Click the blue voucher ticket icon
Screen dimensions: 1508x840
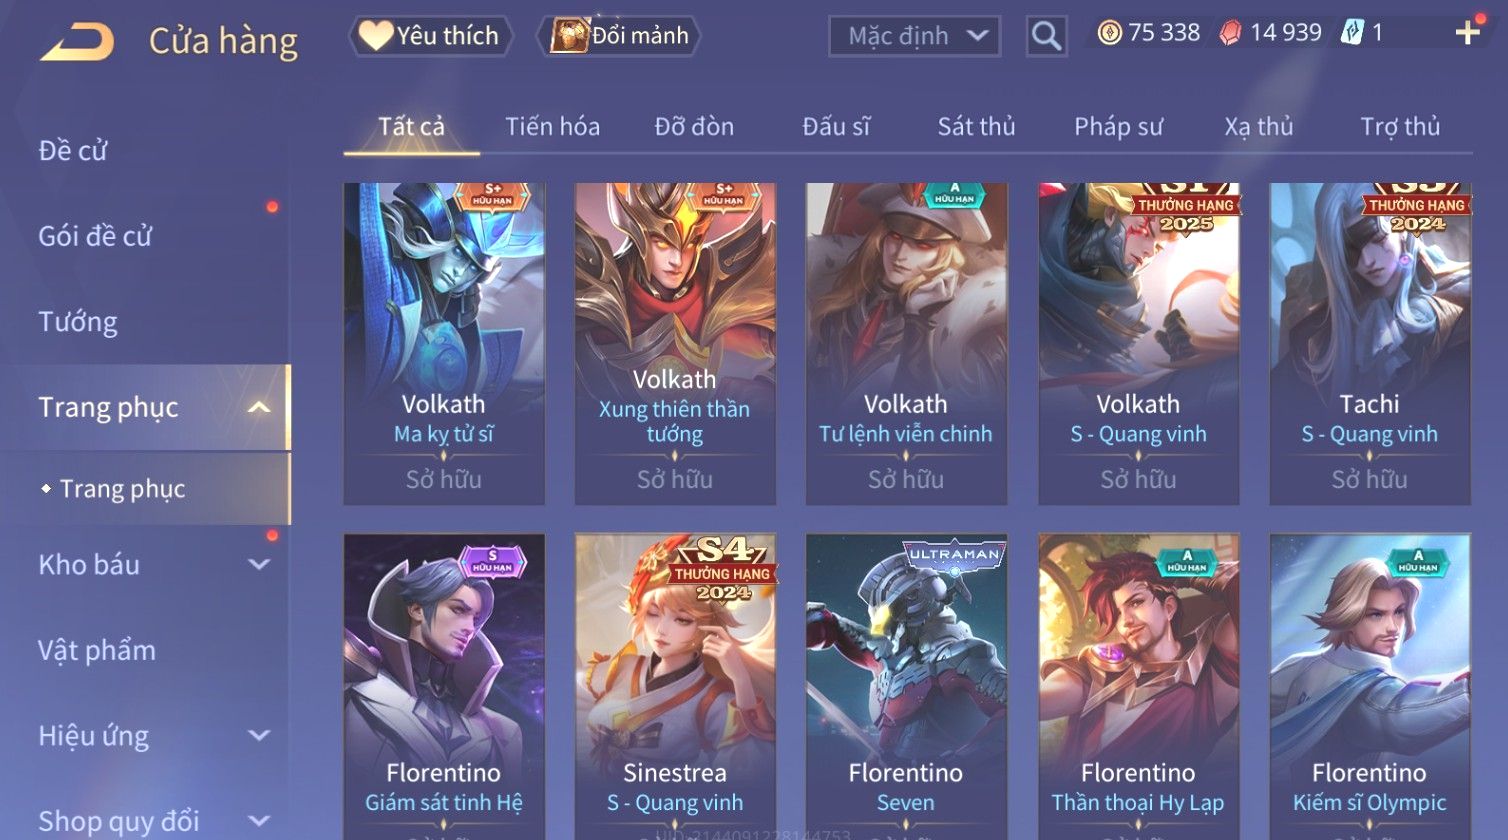point(1352,33)
